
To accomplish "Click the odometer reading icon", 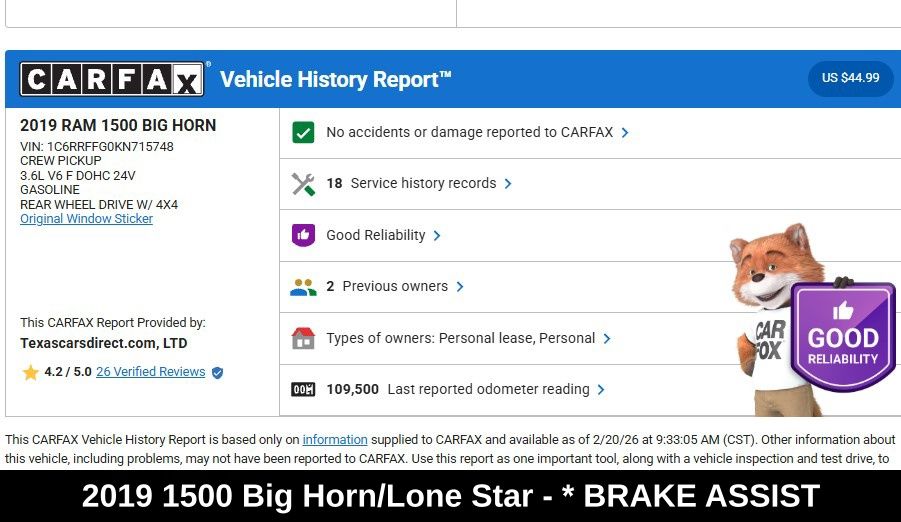I will click(x=303, y=390).
